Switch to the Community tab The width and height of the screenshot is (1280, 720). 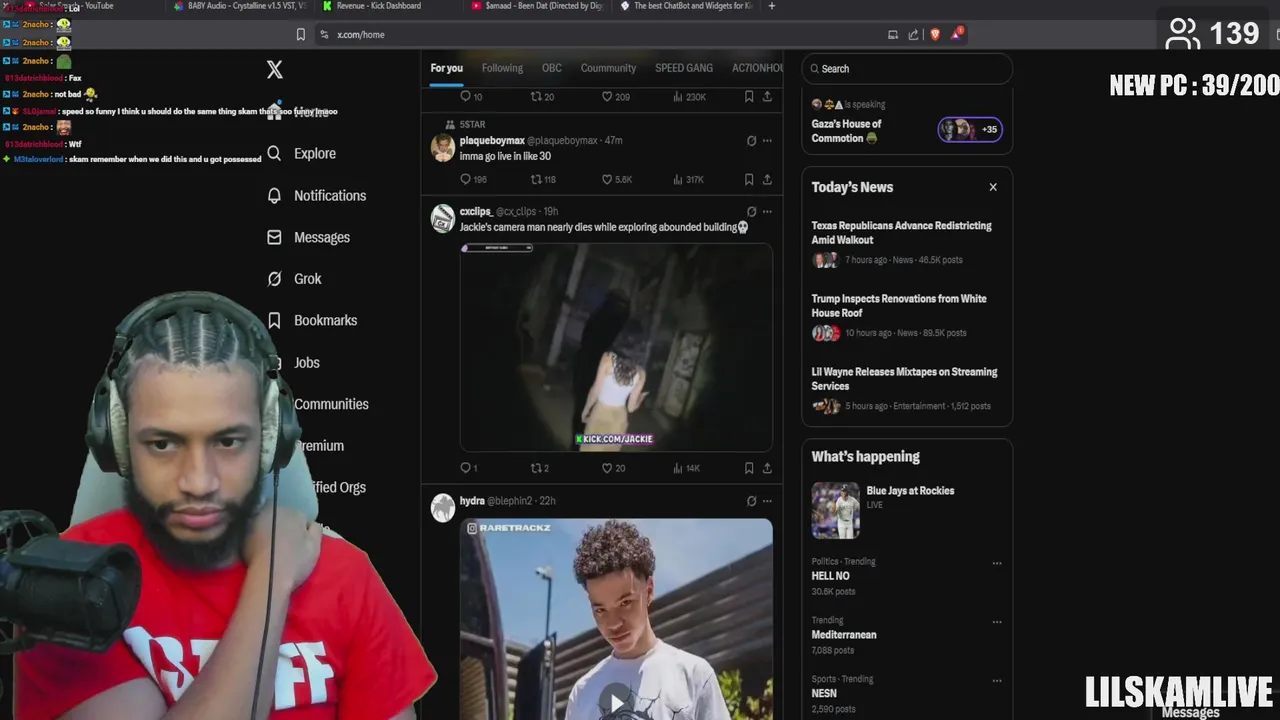(x=608, y=68)
